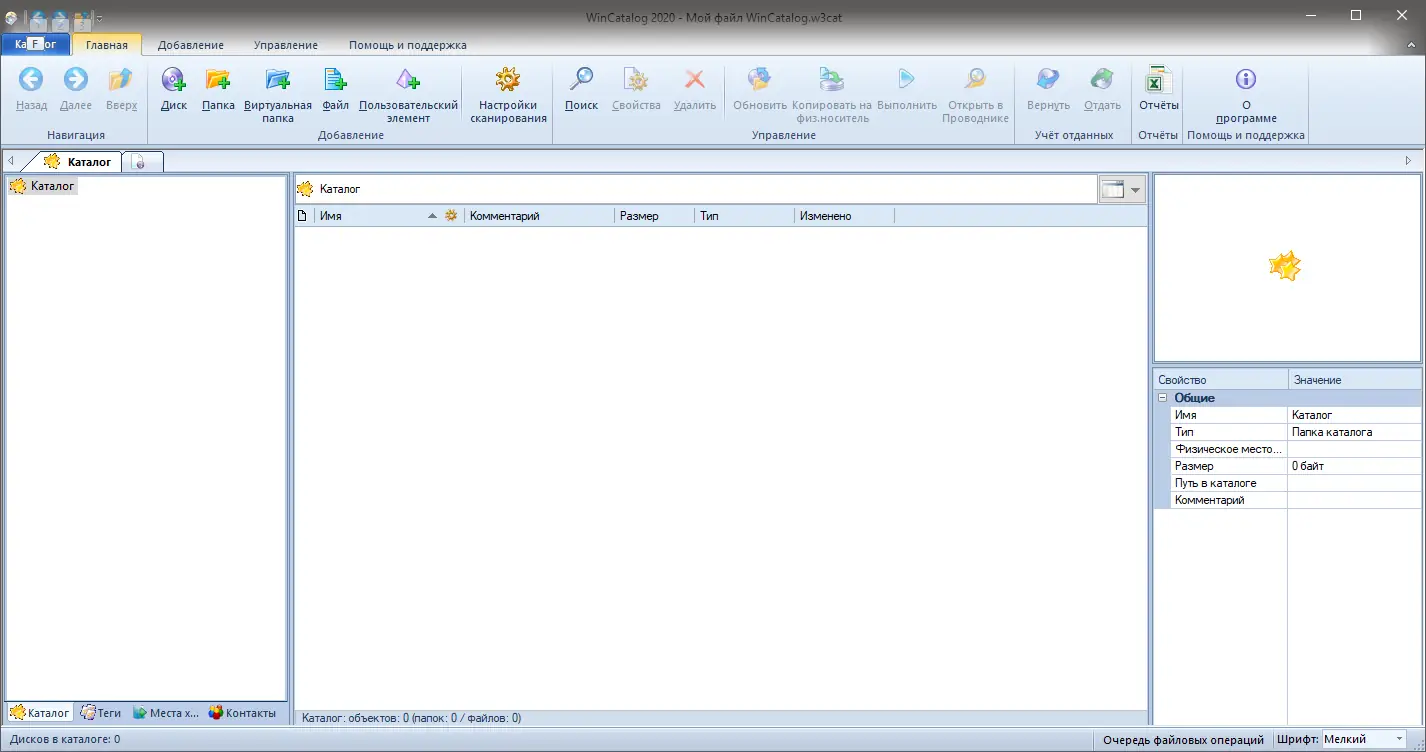Click the star preview image in top-right panel

tap(1285, 266)
